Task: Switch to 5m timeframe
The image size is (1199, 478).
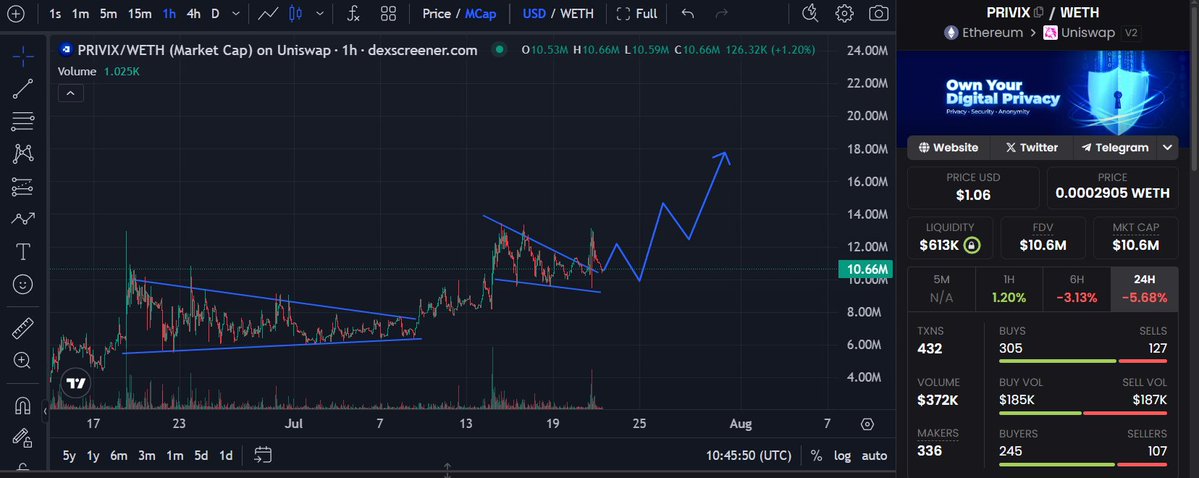Action: 109,14
